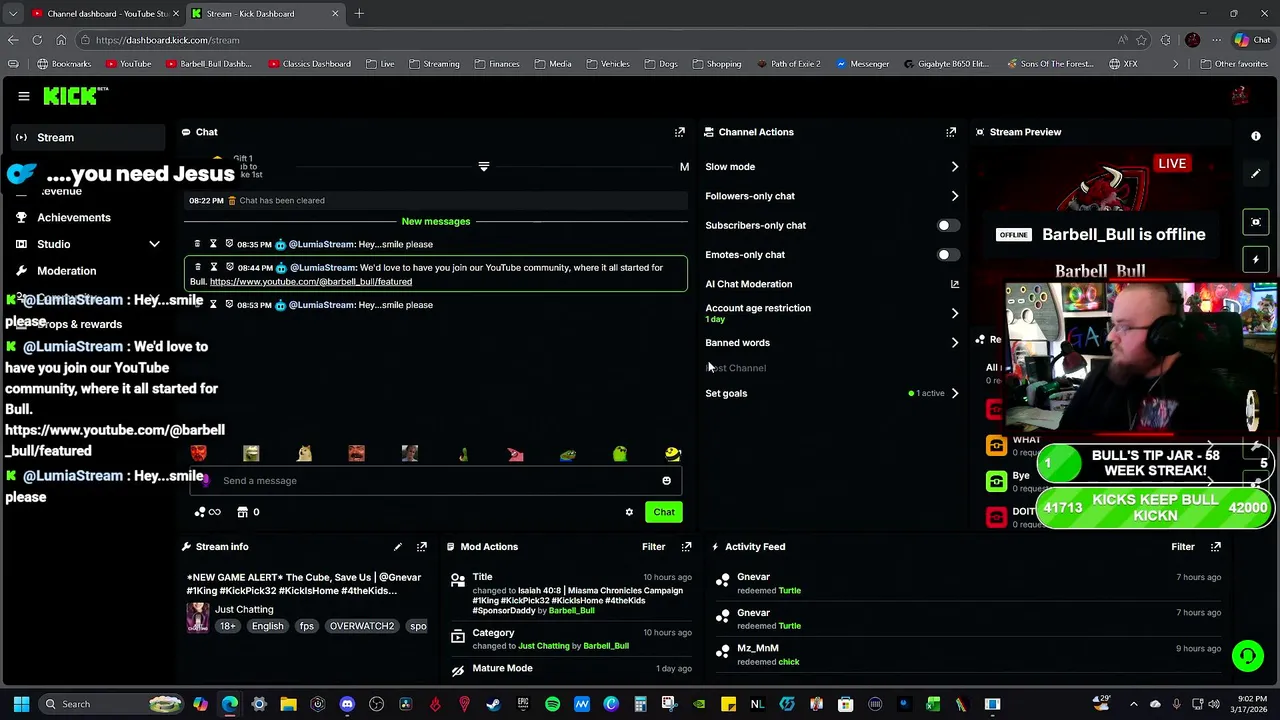Open the Stream Preview info icon

point(1256,136)
